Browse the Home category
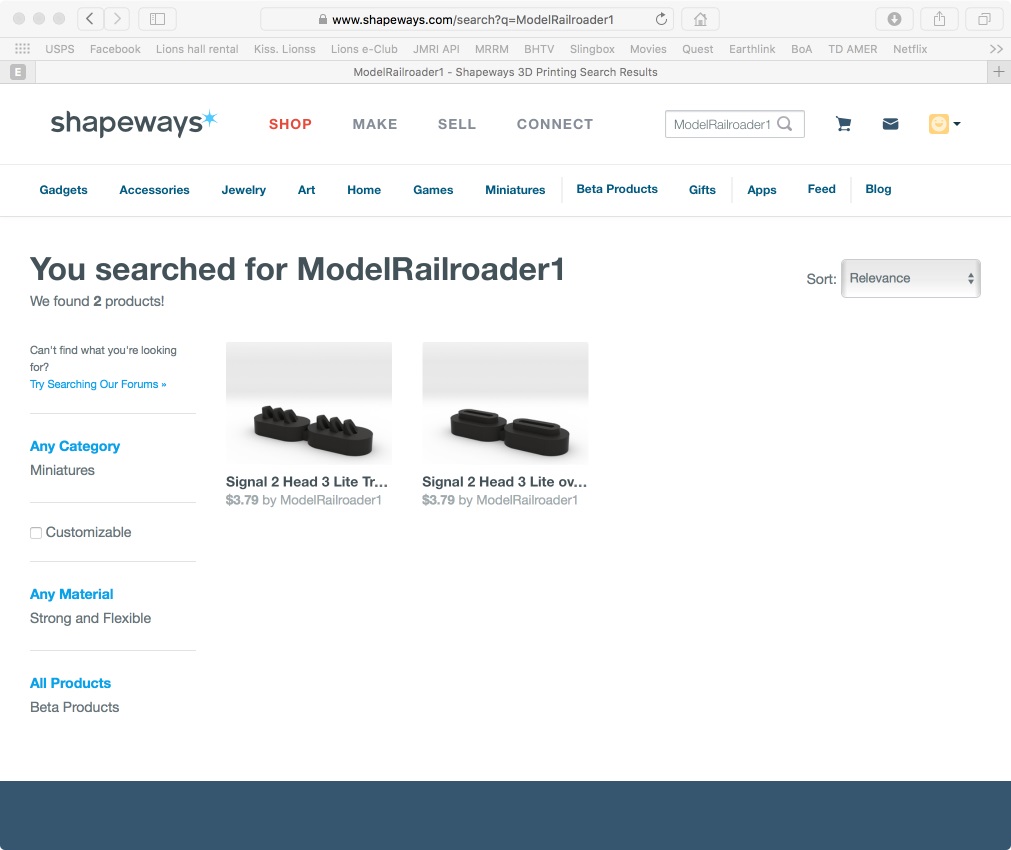 pos(364,190)
